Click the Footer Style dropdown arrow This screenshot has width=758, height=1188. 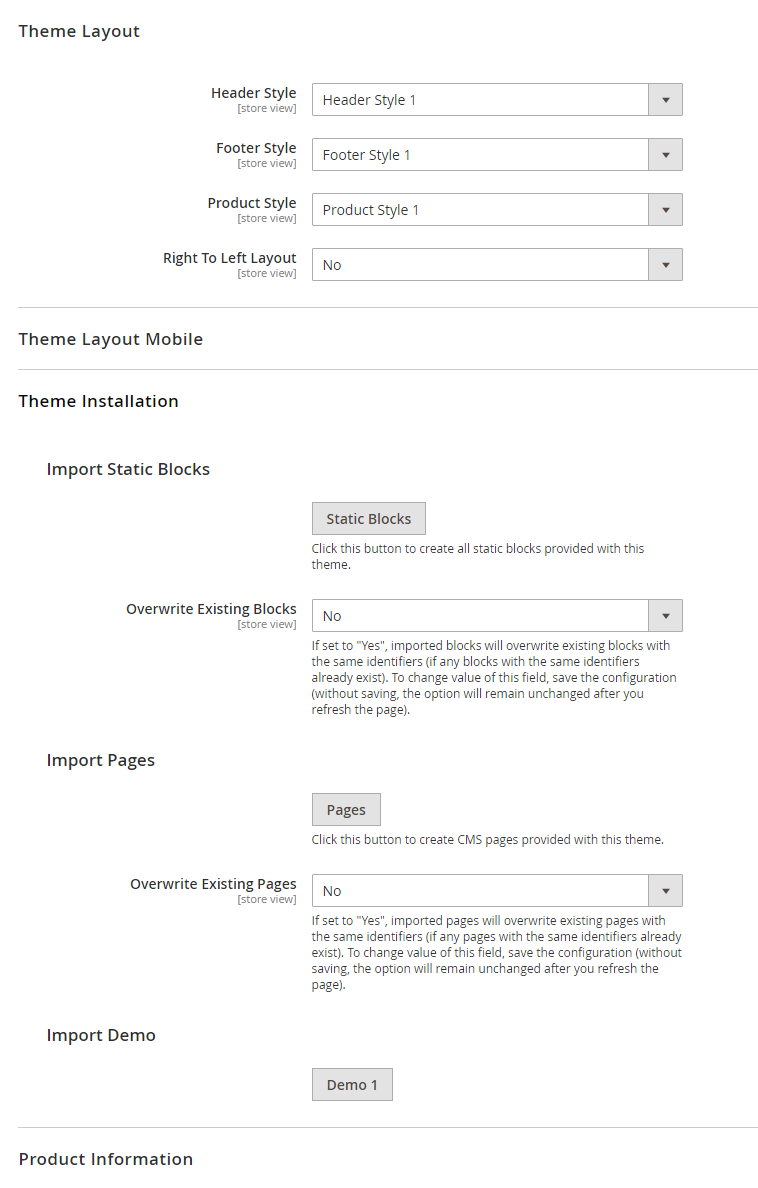coord(665,155)
